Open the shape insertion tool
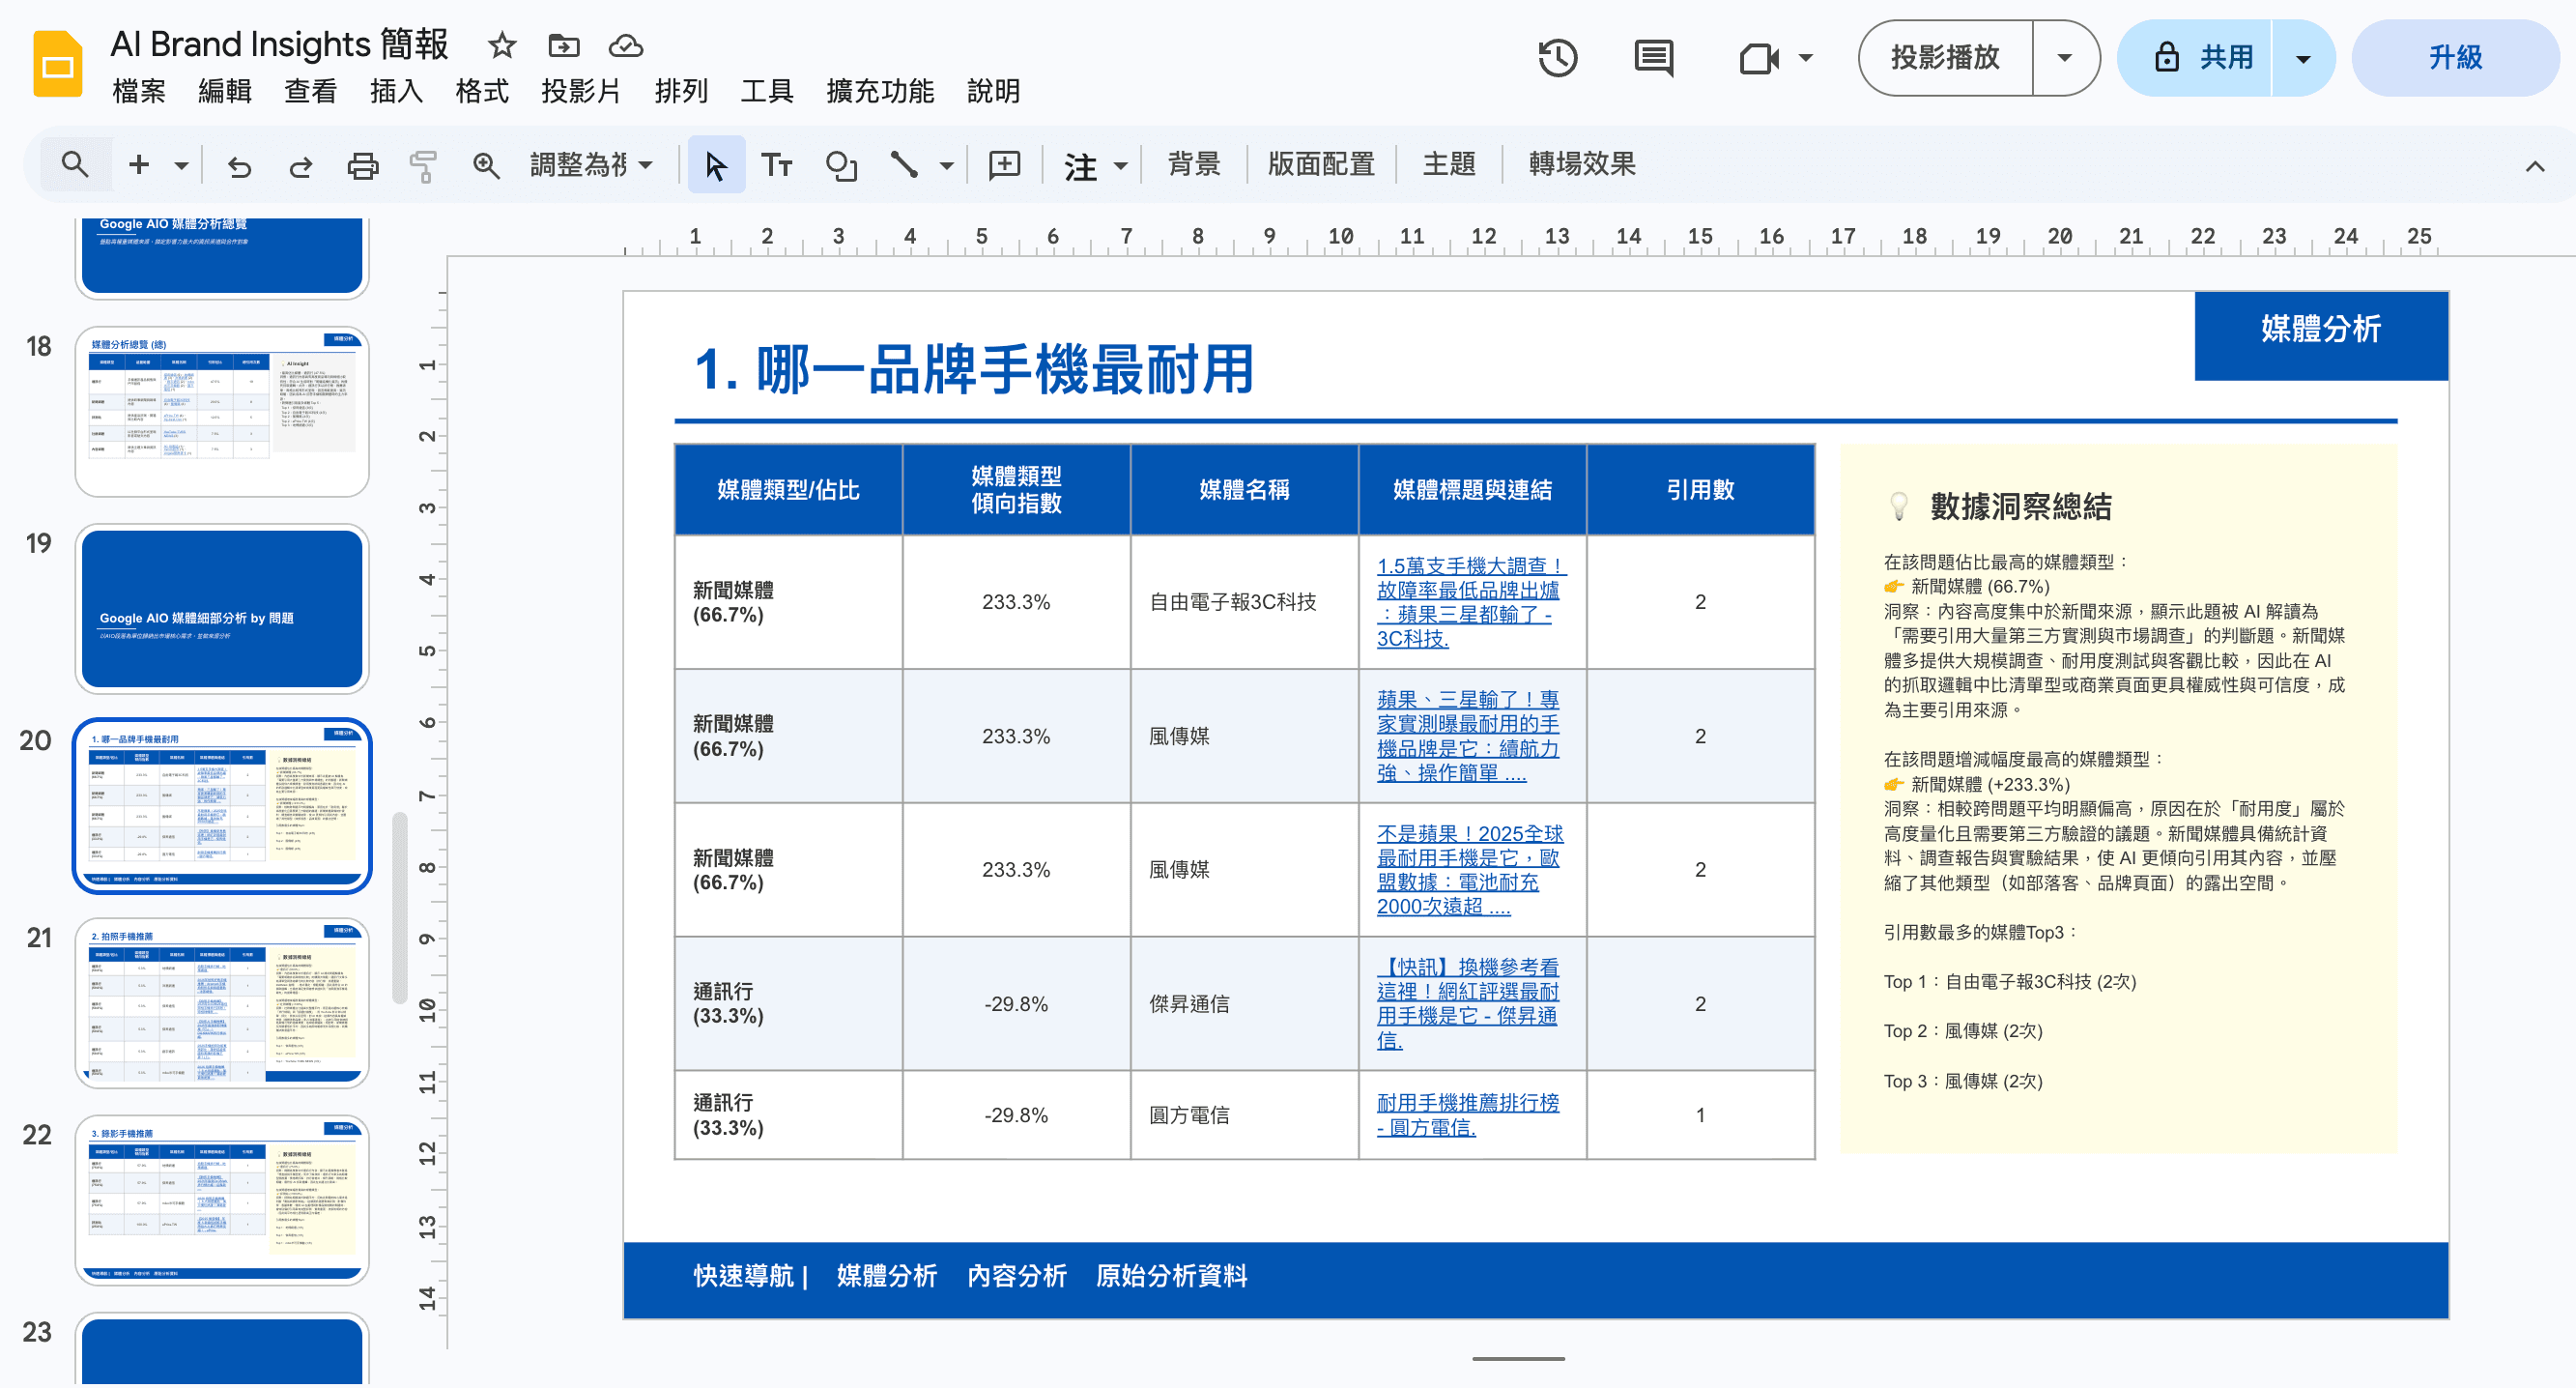Image resolution: width=2576 pixels, height=1388 pixels. (840, 164)
